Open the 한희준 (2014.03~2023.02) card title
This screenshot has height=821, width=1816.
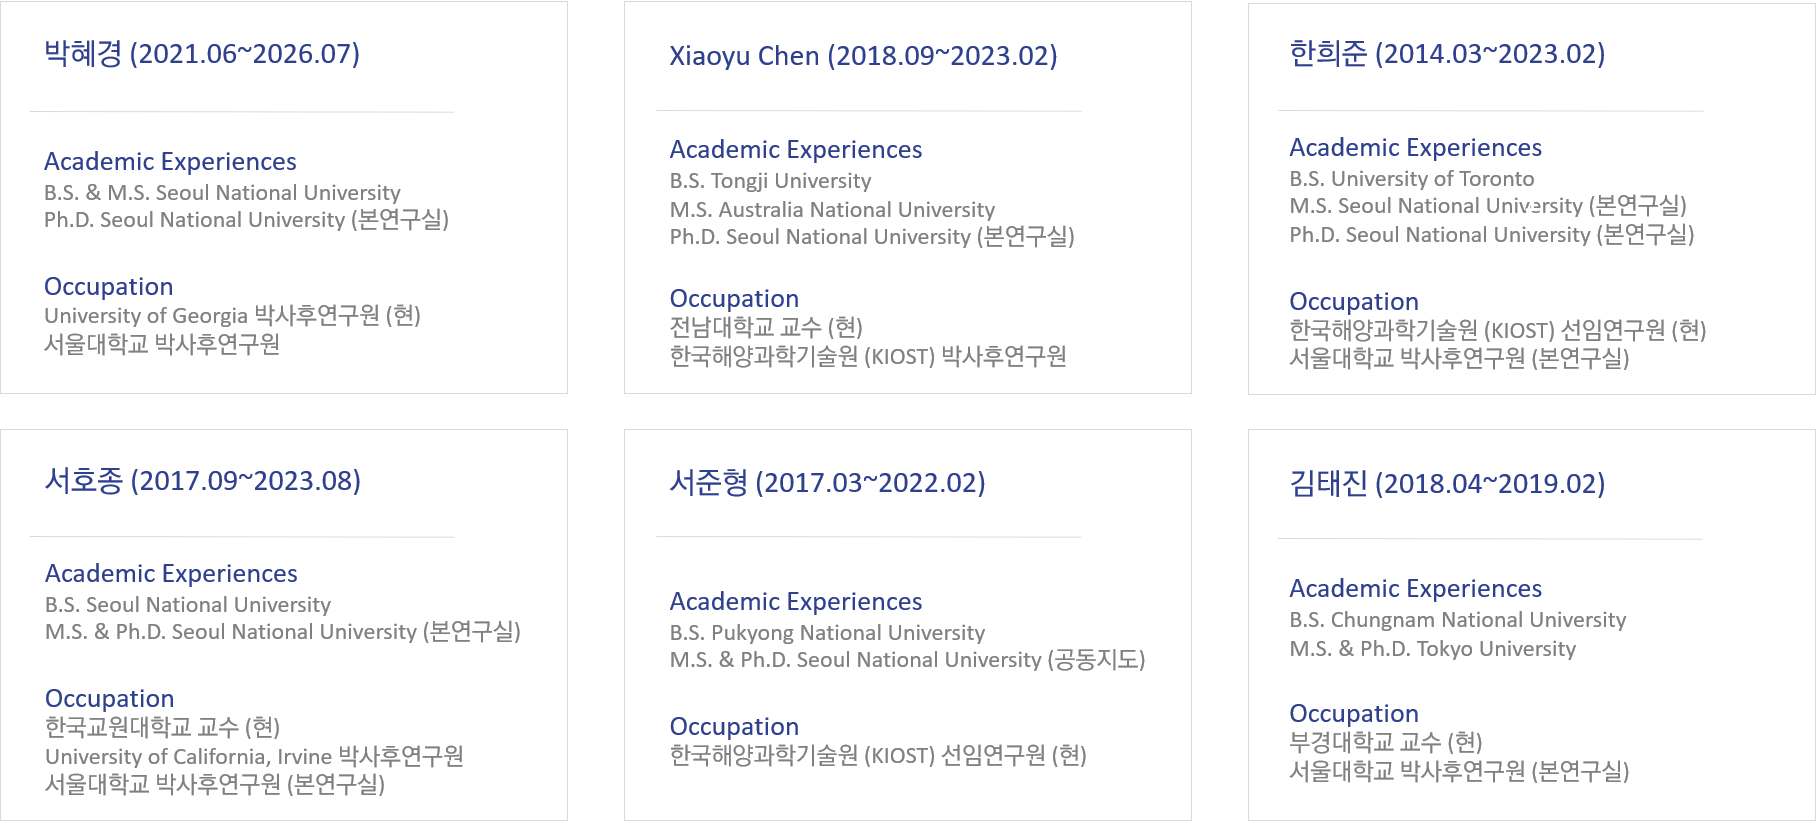coord(1447,54)
